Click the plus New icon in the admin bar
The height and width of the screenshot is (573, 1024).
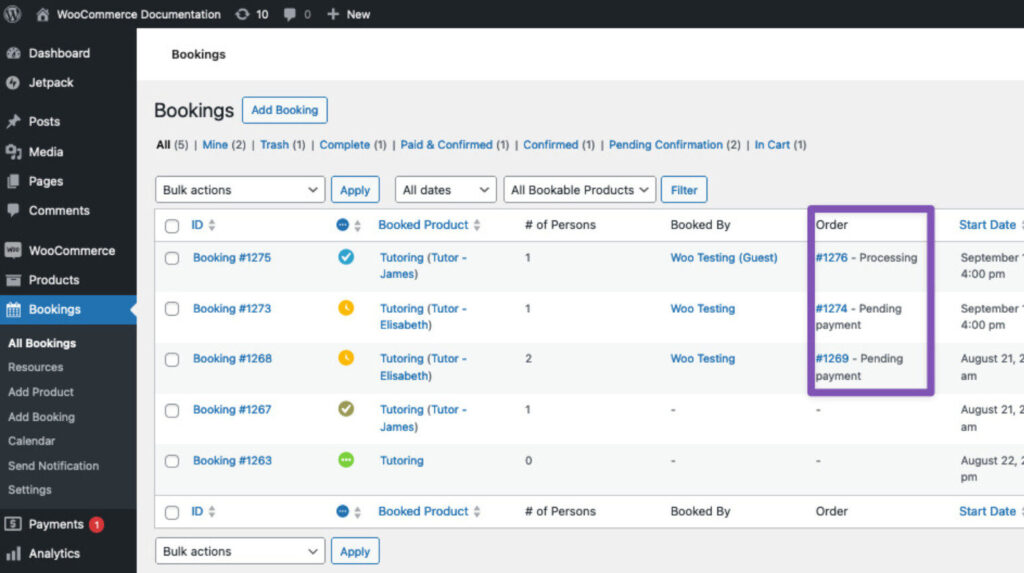click(x=333, y=14)
